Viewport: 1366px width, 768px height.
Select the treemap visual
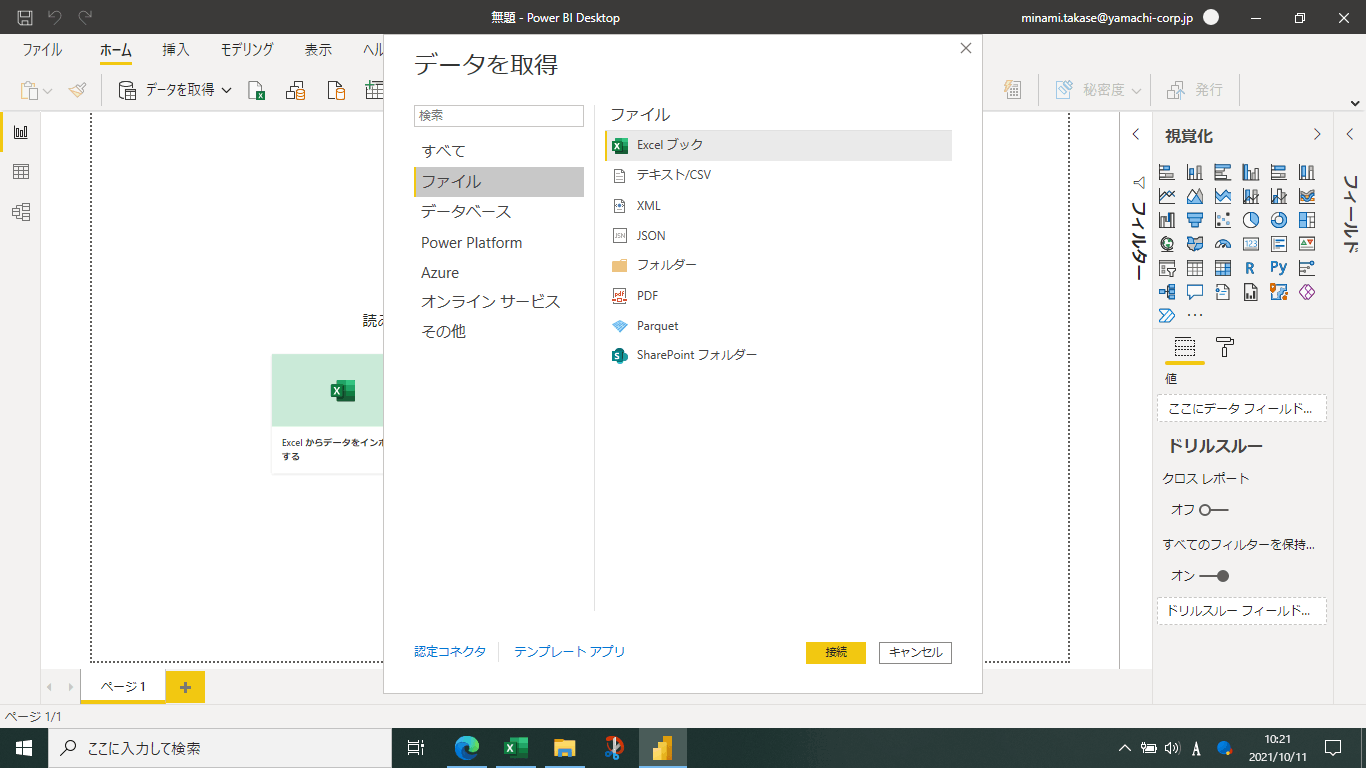click(x=1307, y=220)
